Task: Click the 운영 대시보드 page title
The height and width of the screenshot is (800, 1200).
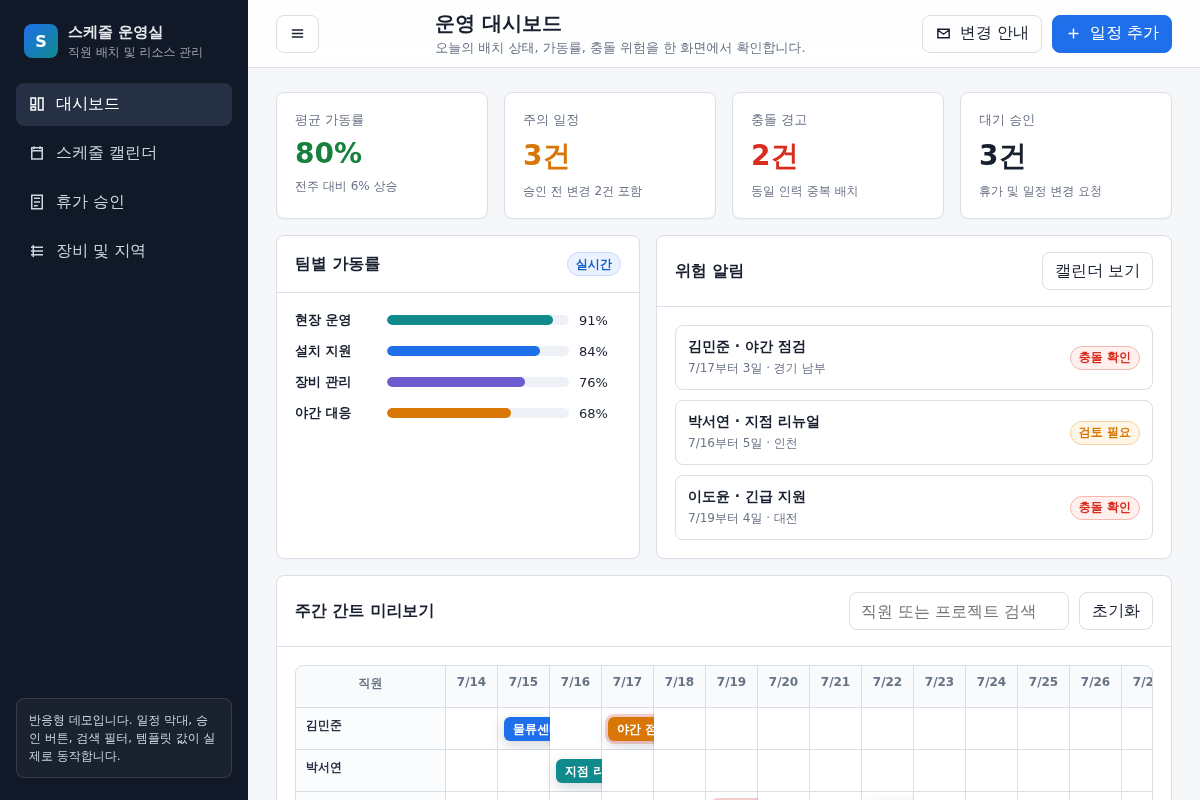Action: pos(498,24)
